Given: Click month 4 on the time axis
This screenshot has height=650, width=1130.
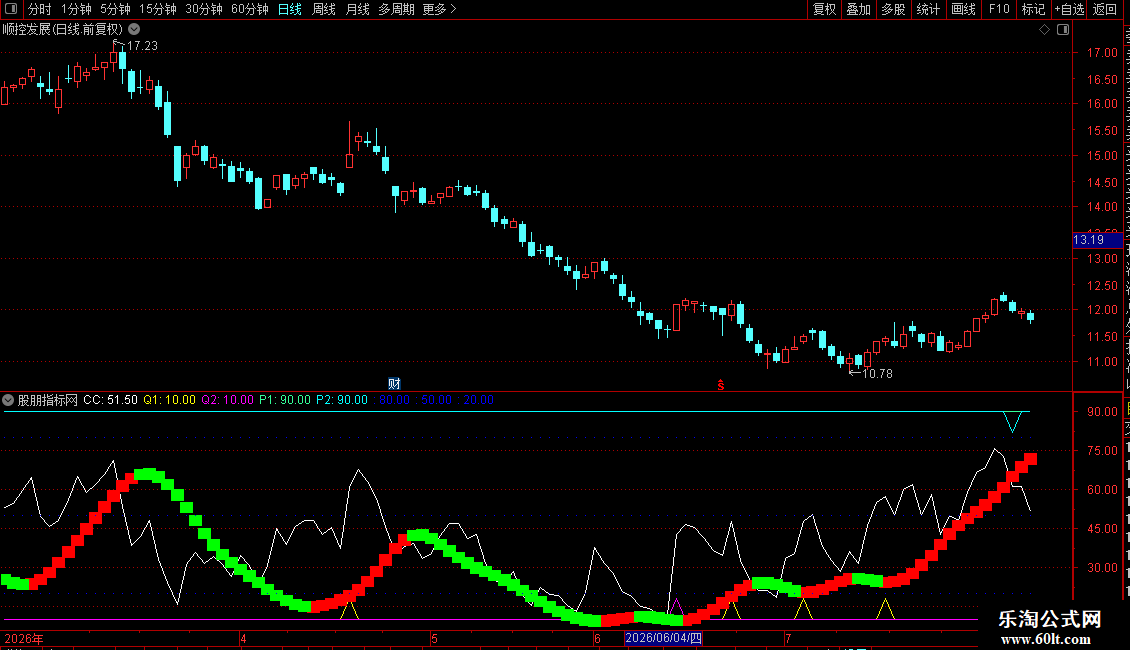Looking at the screenshot, I should click(x=243, y=638).
